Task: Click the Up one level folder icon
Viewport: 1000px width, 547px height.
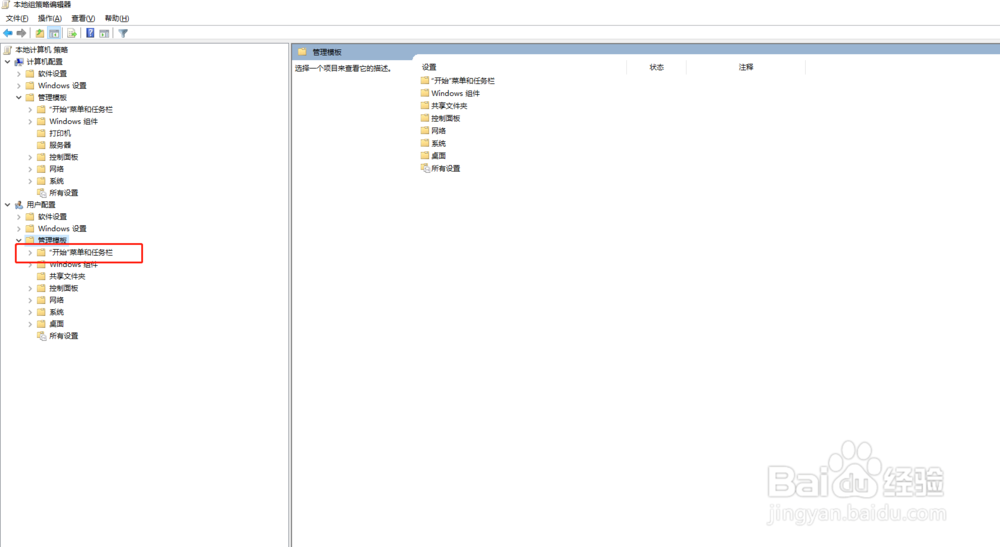Action: 40,33
